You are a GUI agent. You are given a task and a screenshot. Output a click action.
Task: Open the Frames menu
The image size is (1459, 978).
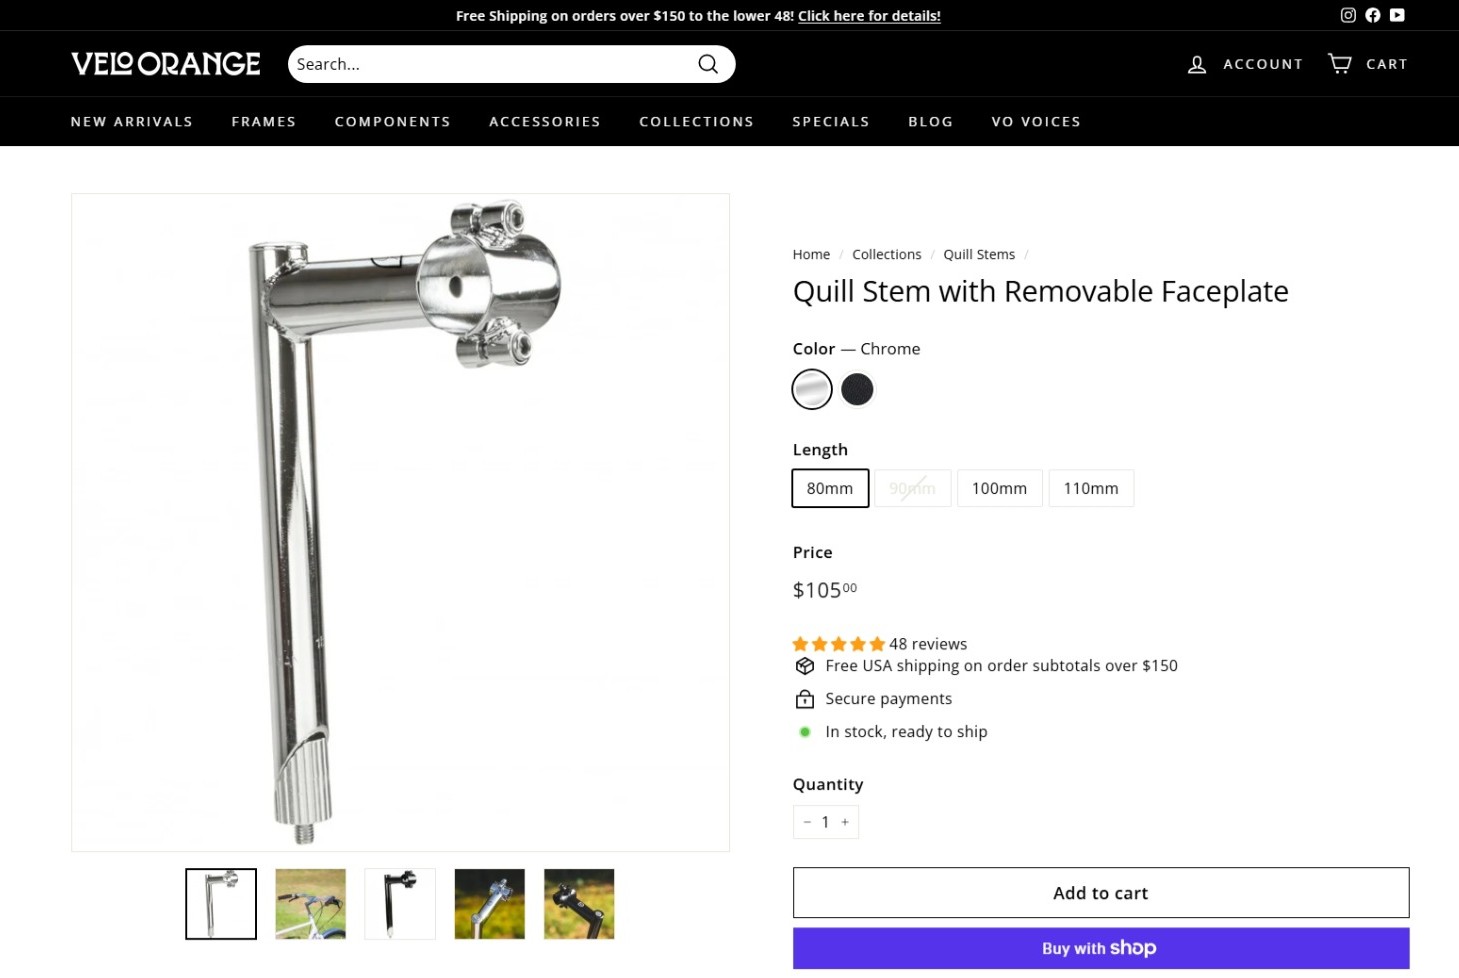coord(264,122)
